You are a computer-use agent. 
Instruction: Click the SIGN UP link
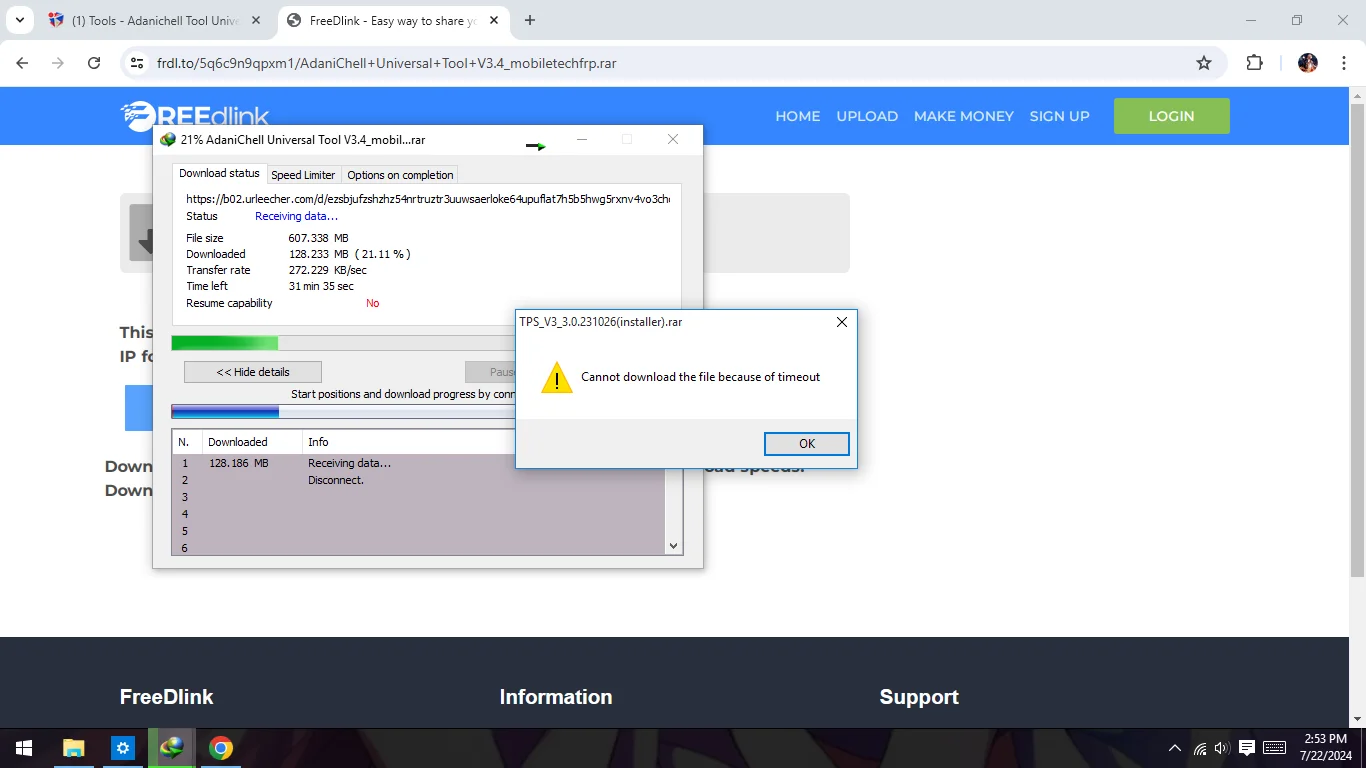[x=1060, y=116]
